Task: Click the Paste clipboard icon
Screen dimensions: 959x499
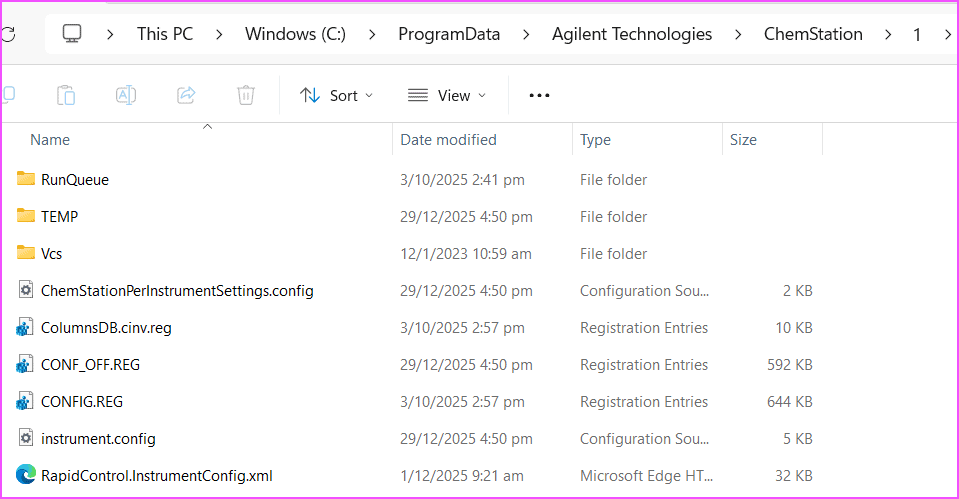Action: click(66, 95)
